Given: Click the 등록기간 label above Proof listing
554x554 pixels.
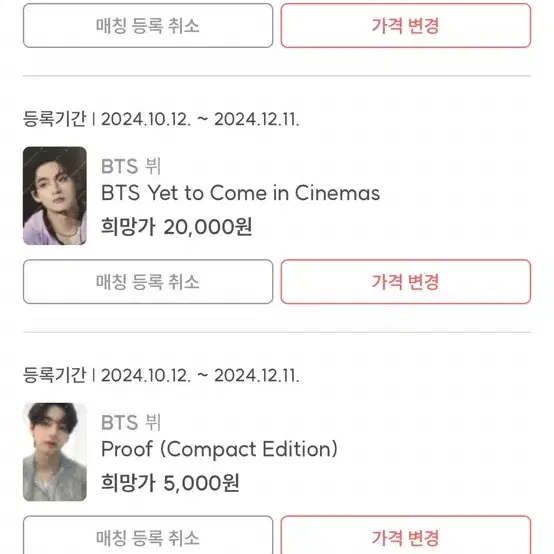Looking at the screenshot, I should (x=54, y=375).
